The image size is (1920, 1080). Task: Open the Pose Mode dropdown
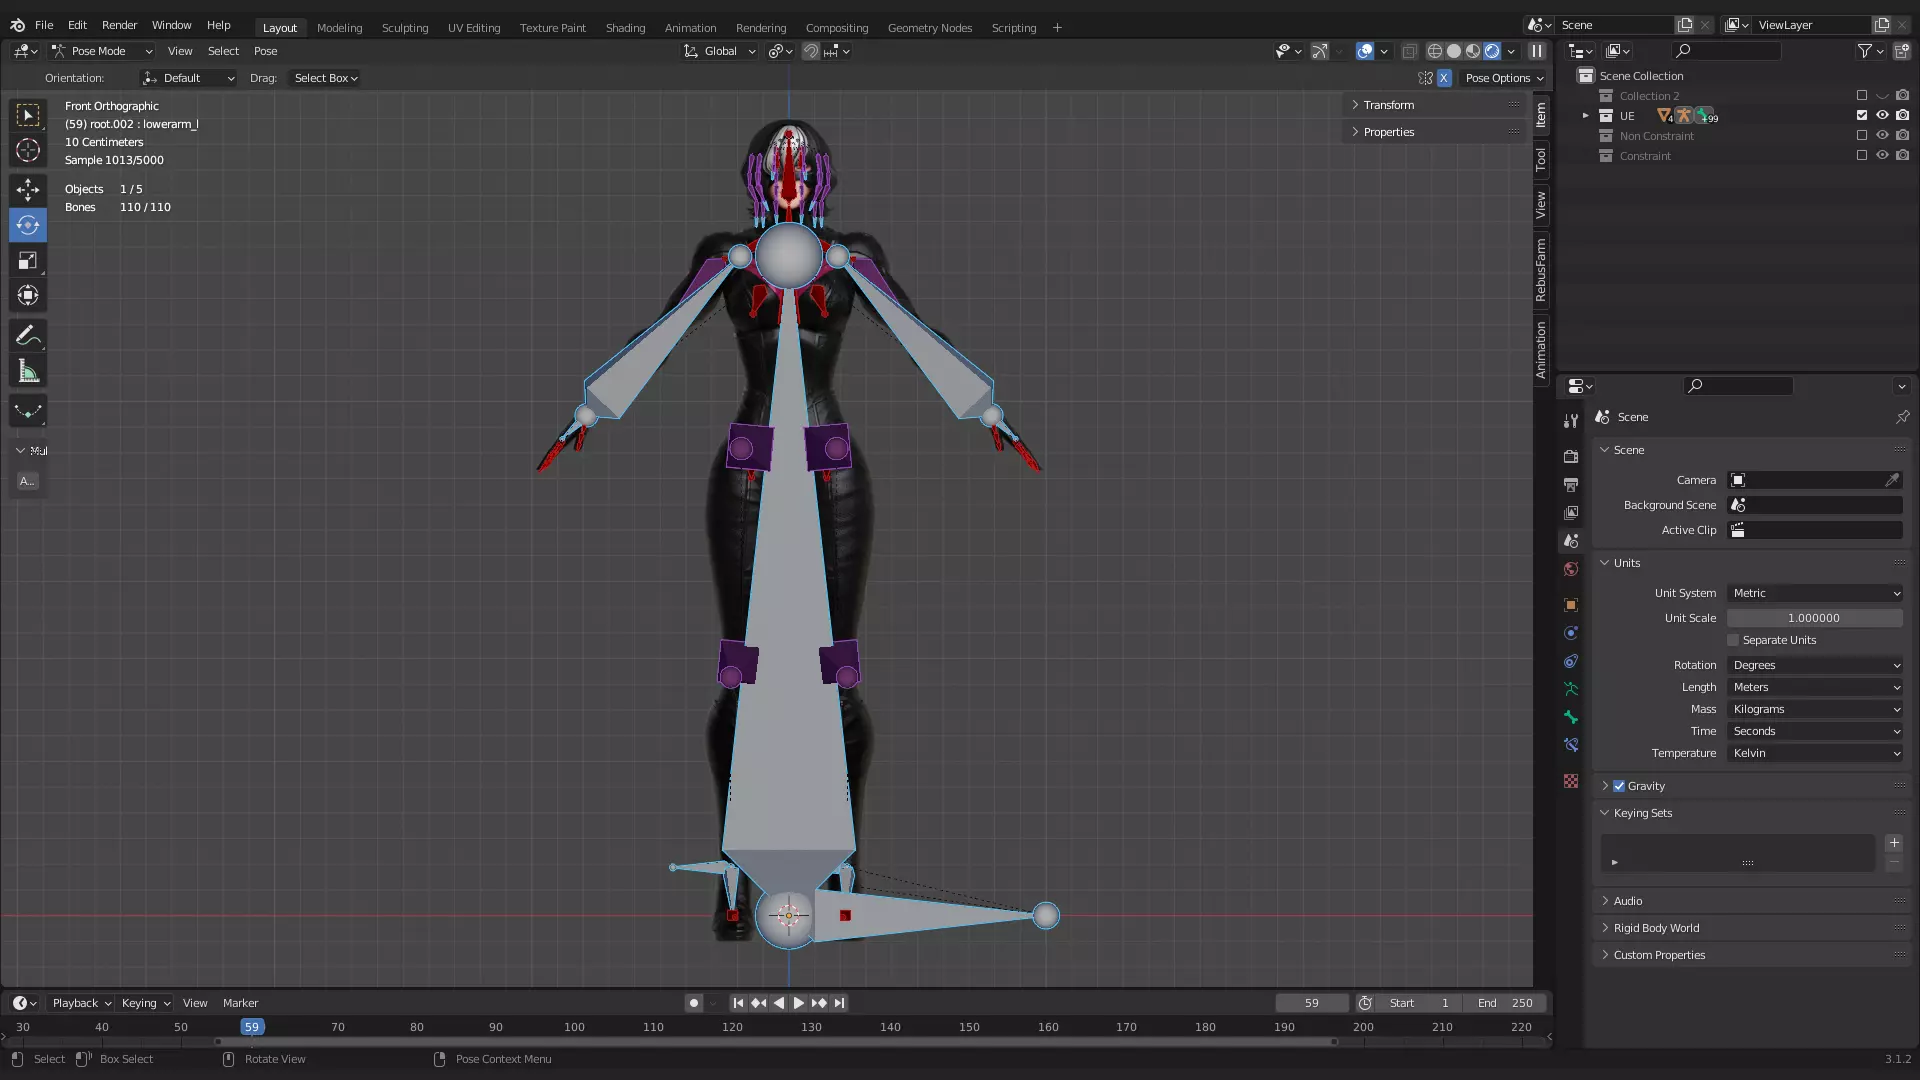tap(102, 51)
